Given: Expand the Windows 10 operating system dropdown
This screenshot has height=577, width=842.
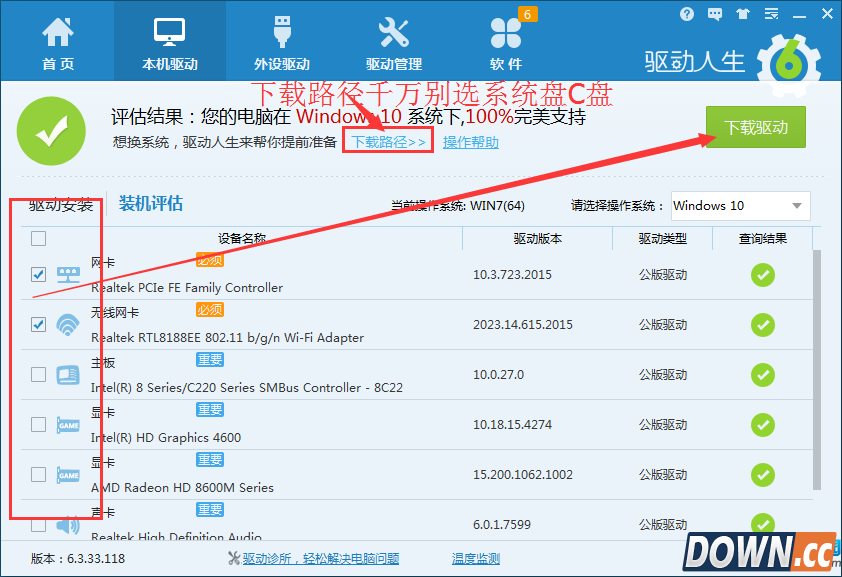Looking at the screenshot, I should [x=740, y=206].
